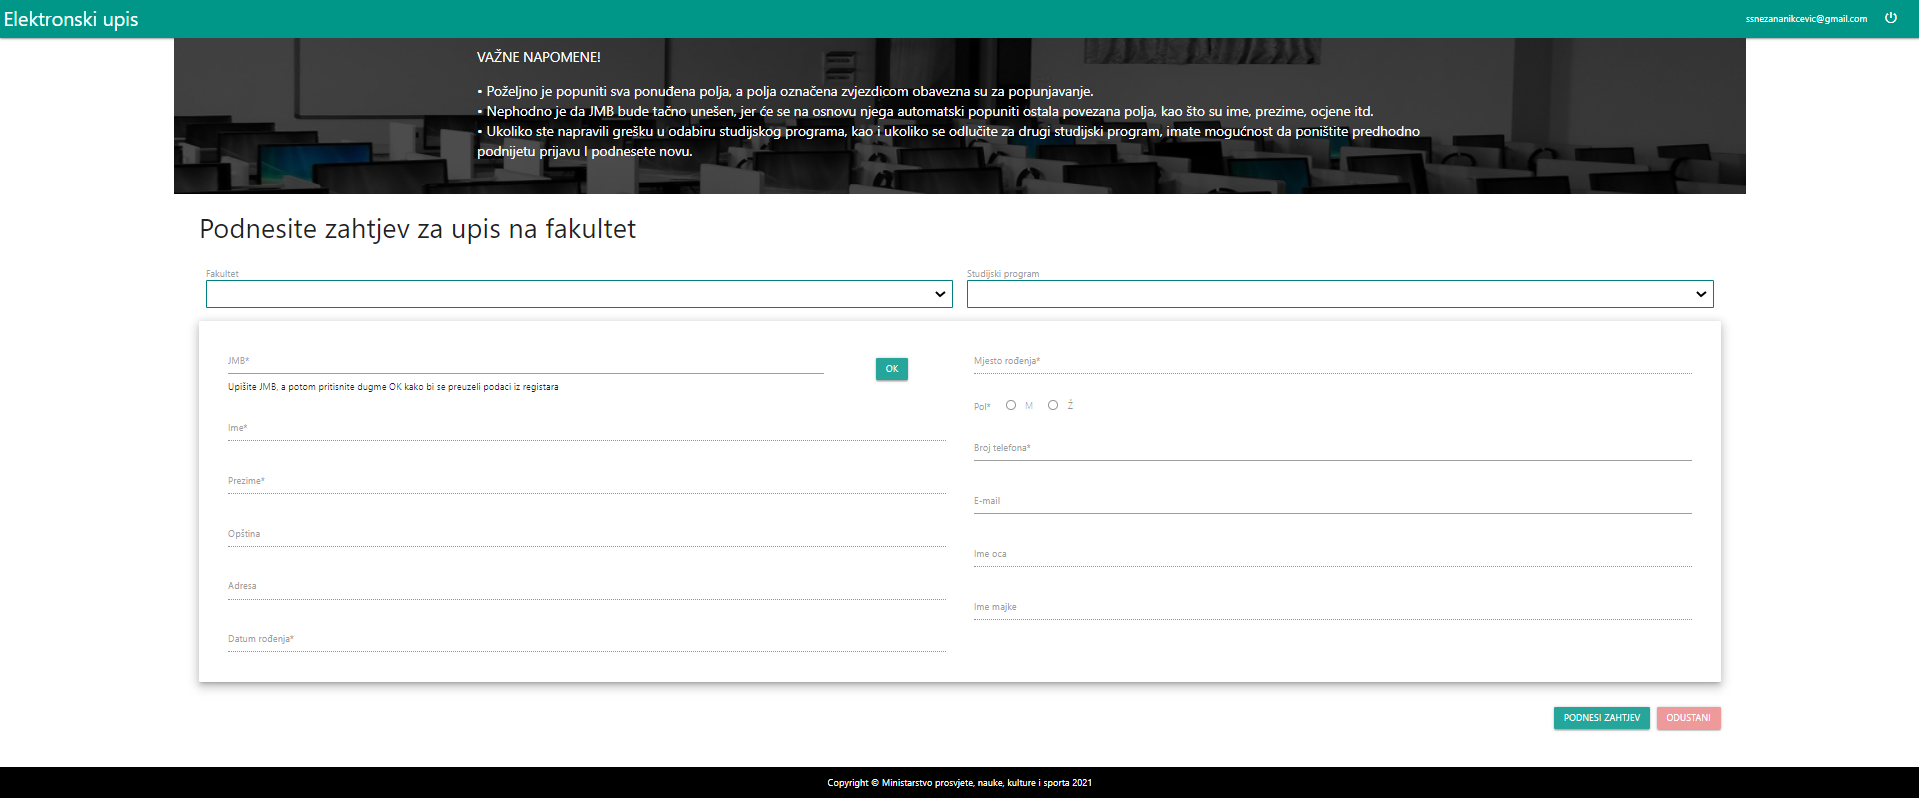Select the M gender radio button
The height and width of the screenshot is (800, 1919).
(x=1011, y=405)
